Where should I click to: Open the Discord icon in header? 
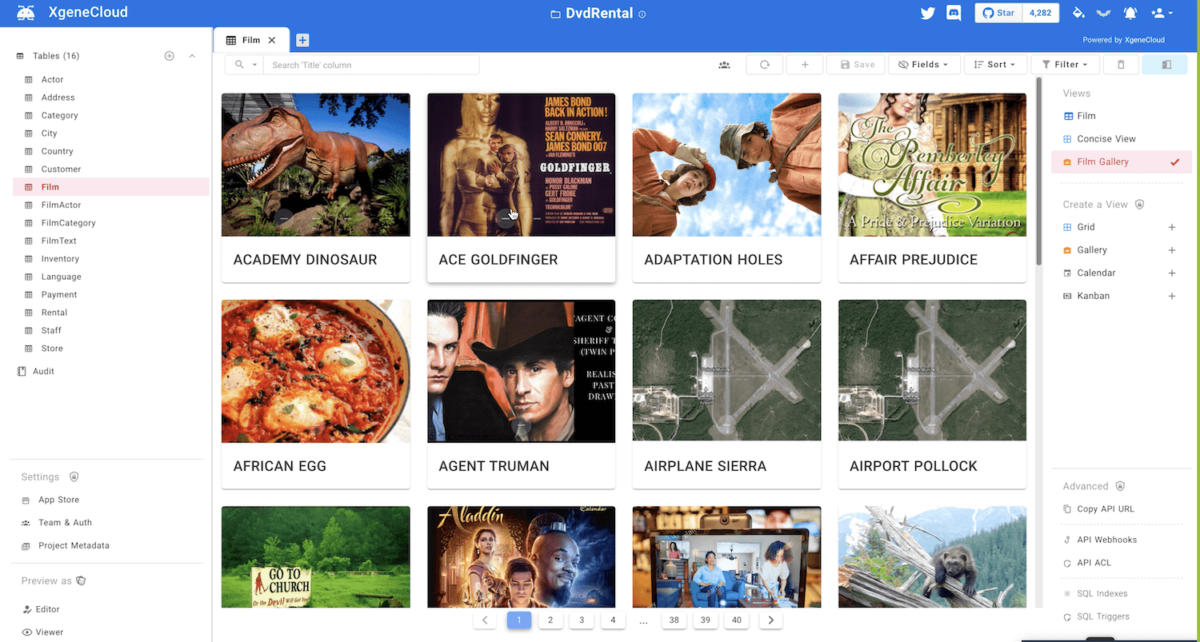(953, 13)
